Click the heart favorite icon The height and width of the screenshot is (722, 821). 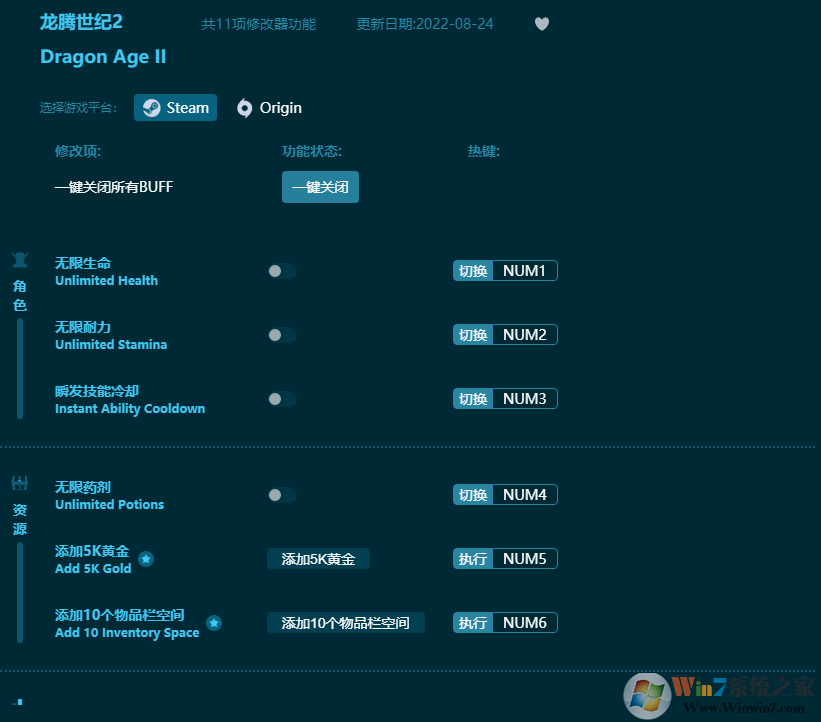542,24
